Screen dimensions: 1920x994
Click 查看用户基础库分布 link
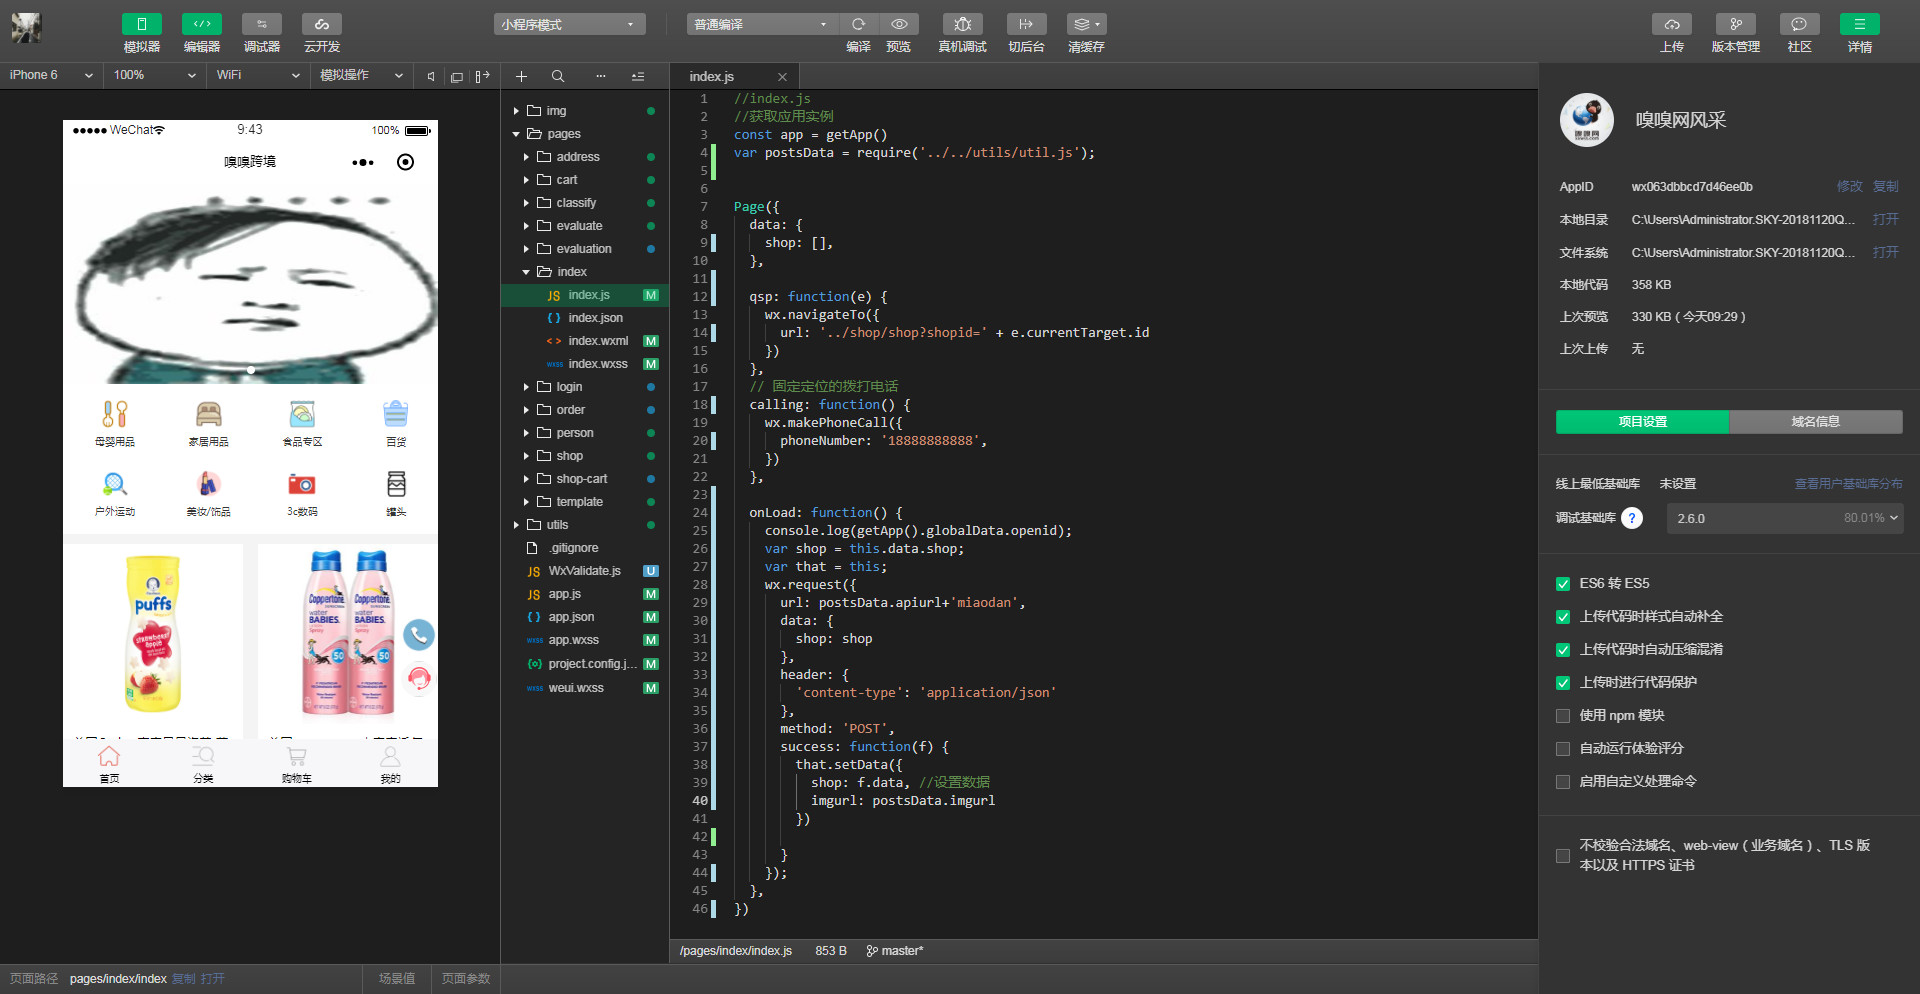(1848, 484)
